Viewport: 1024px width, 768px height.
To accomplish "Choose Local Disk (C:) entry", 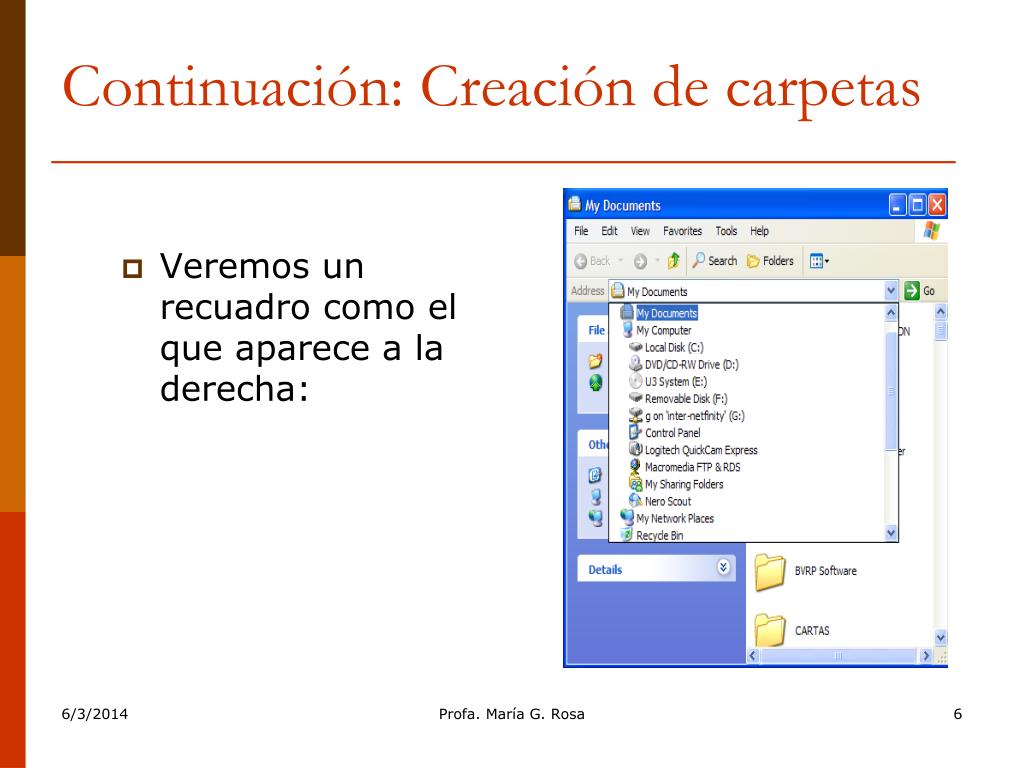I will tap(674, 347).
